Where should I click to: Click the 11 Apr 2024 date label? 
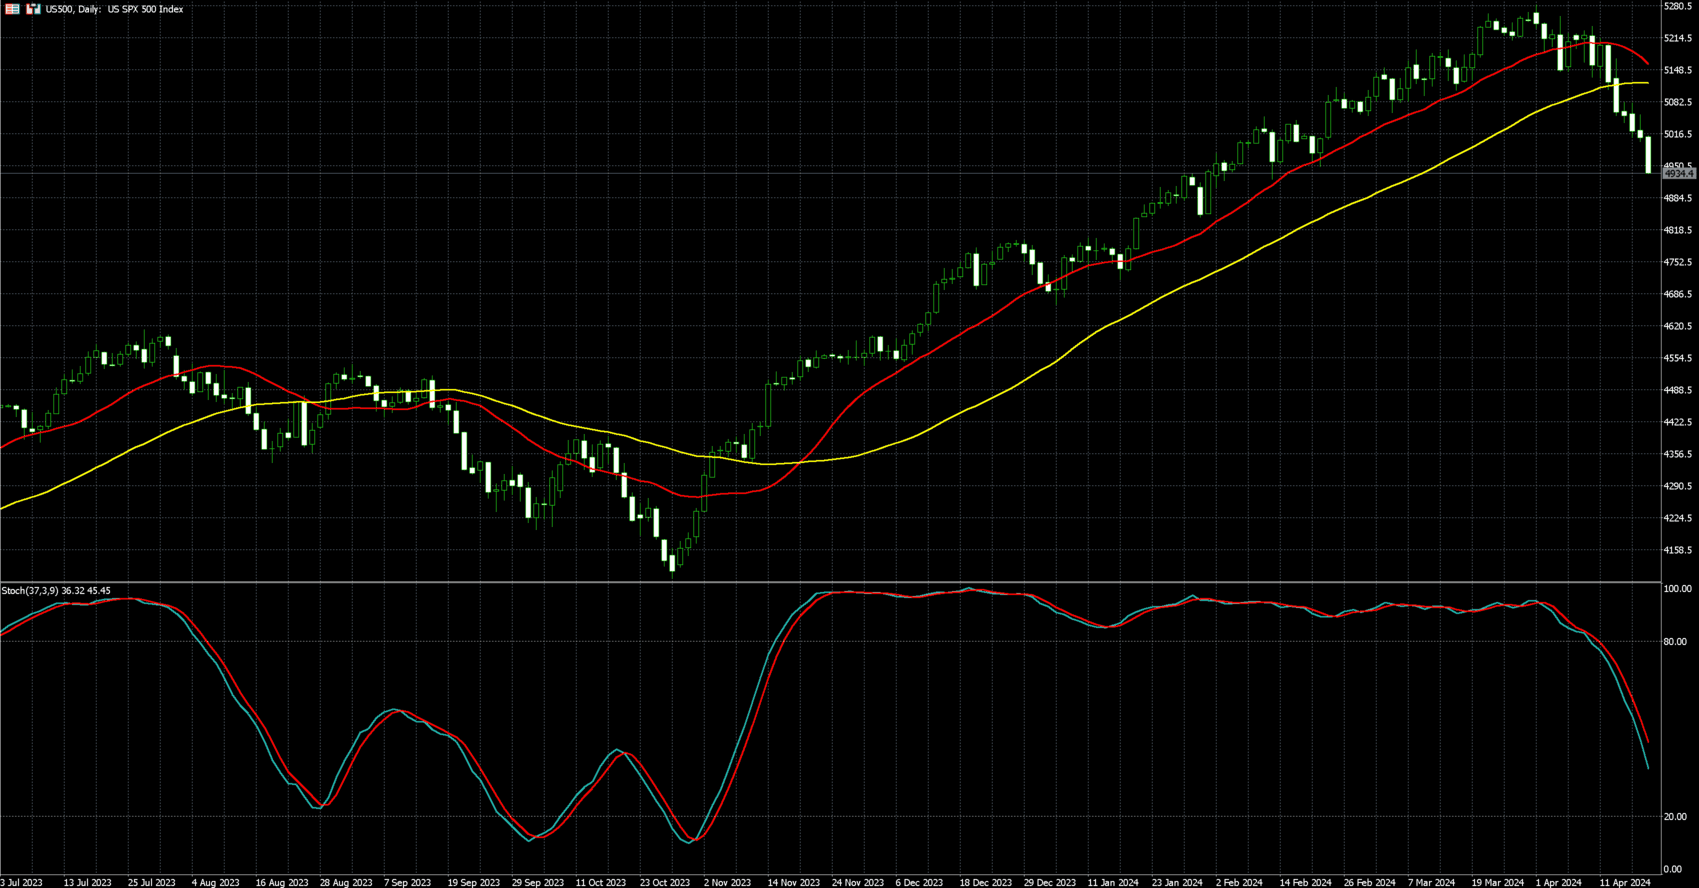tap(1625, 882)
